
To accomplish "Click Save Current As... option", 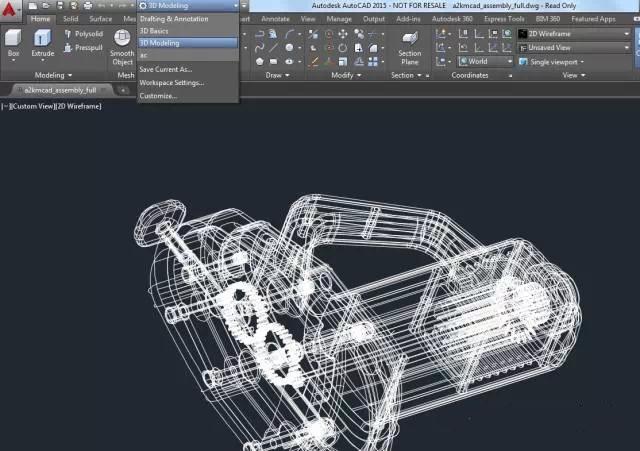I will pyautogui.click(x=166, y=69).
